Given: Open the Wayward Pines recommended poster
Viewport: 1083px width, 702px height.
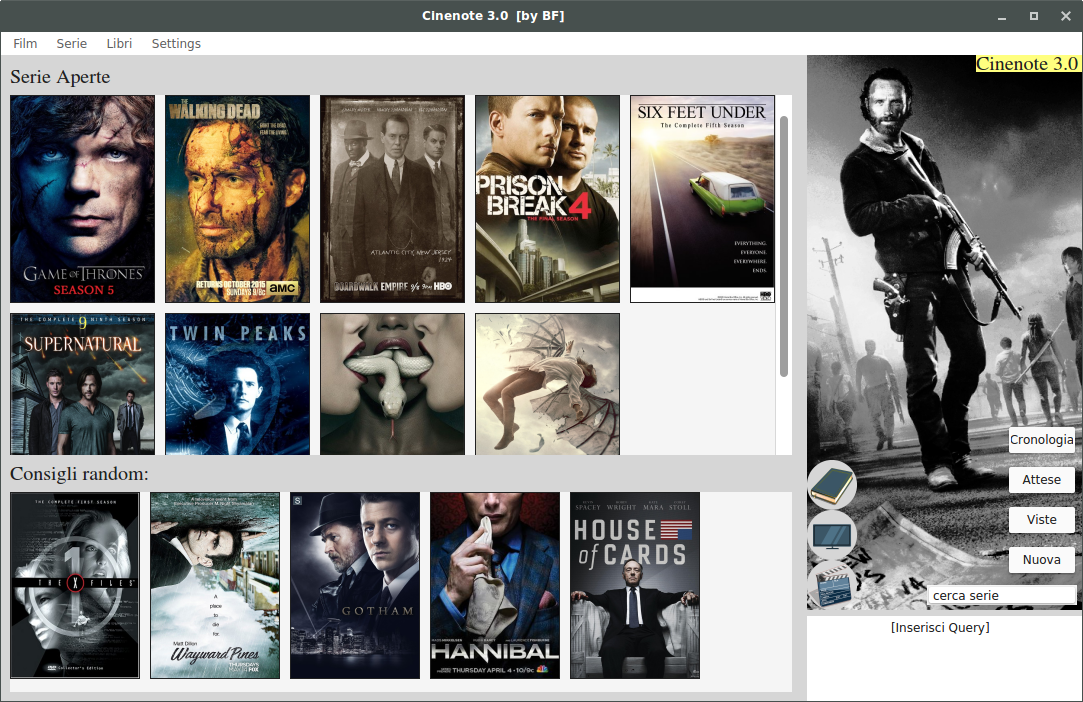Looking at the screenshot, I should [x=215, y=585].
